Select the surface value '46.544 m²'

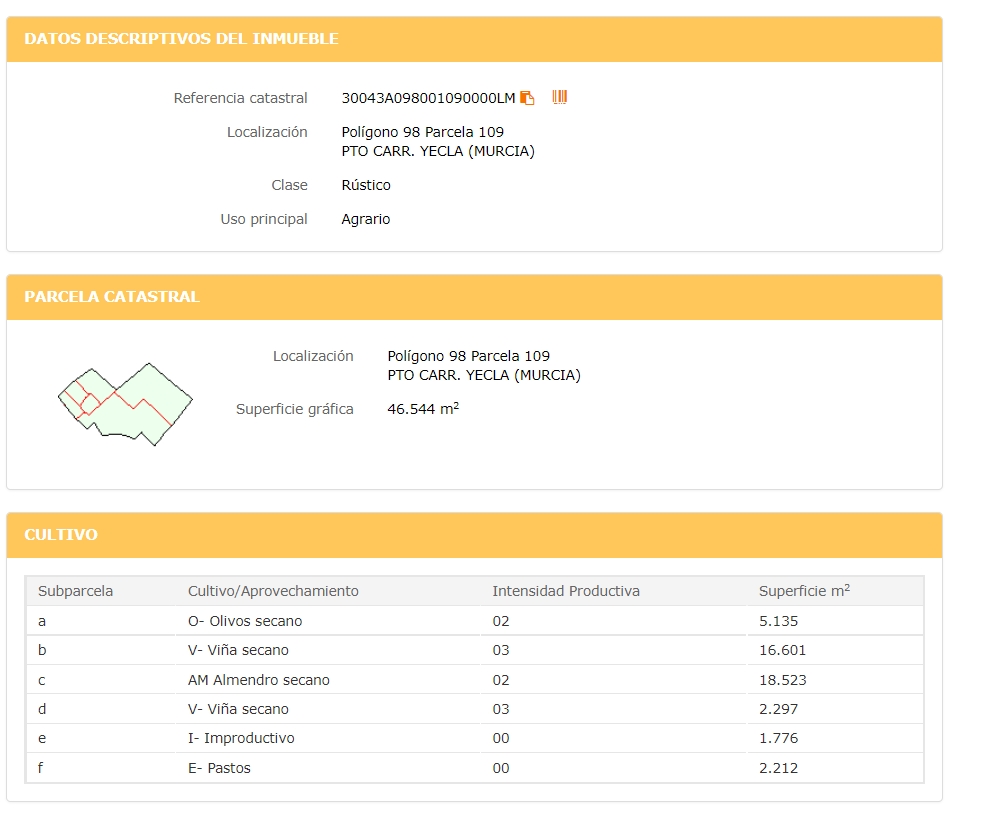point(423,408)
